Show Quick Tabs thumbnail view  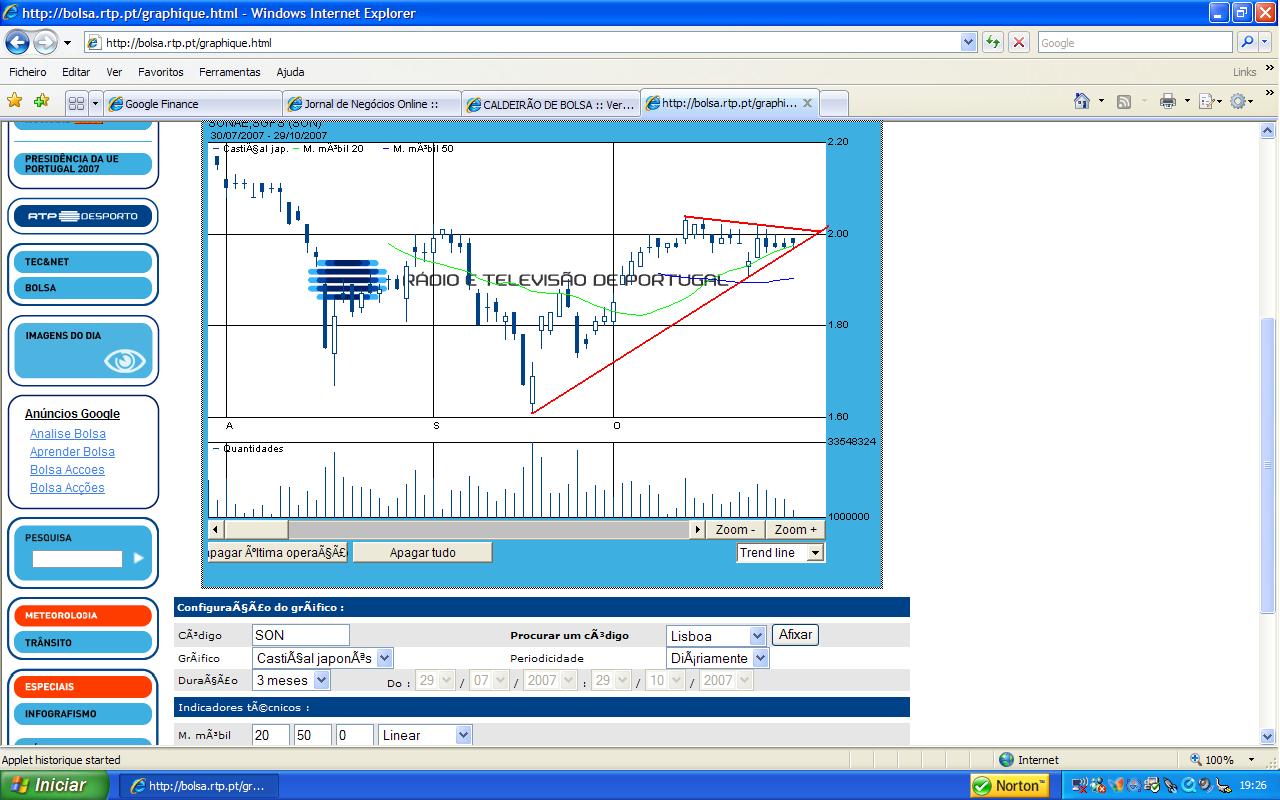pyautogui.click(x=76, y=103)
